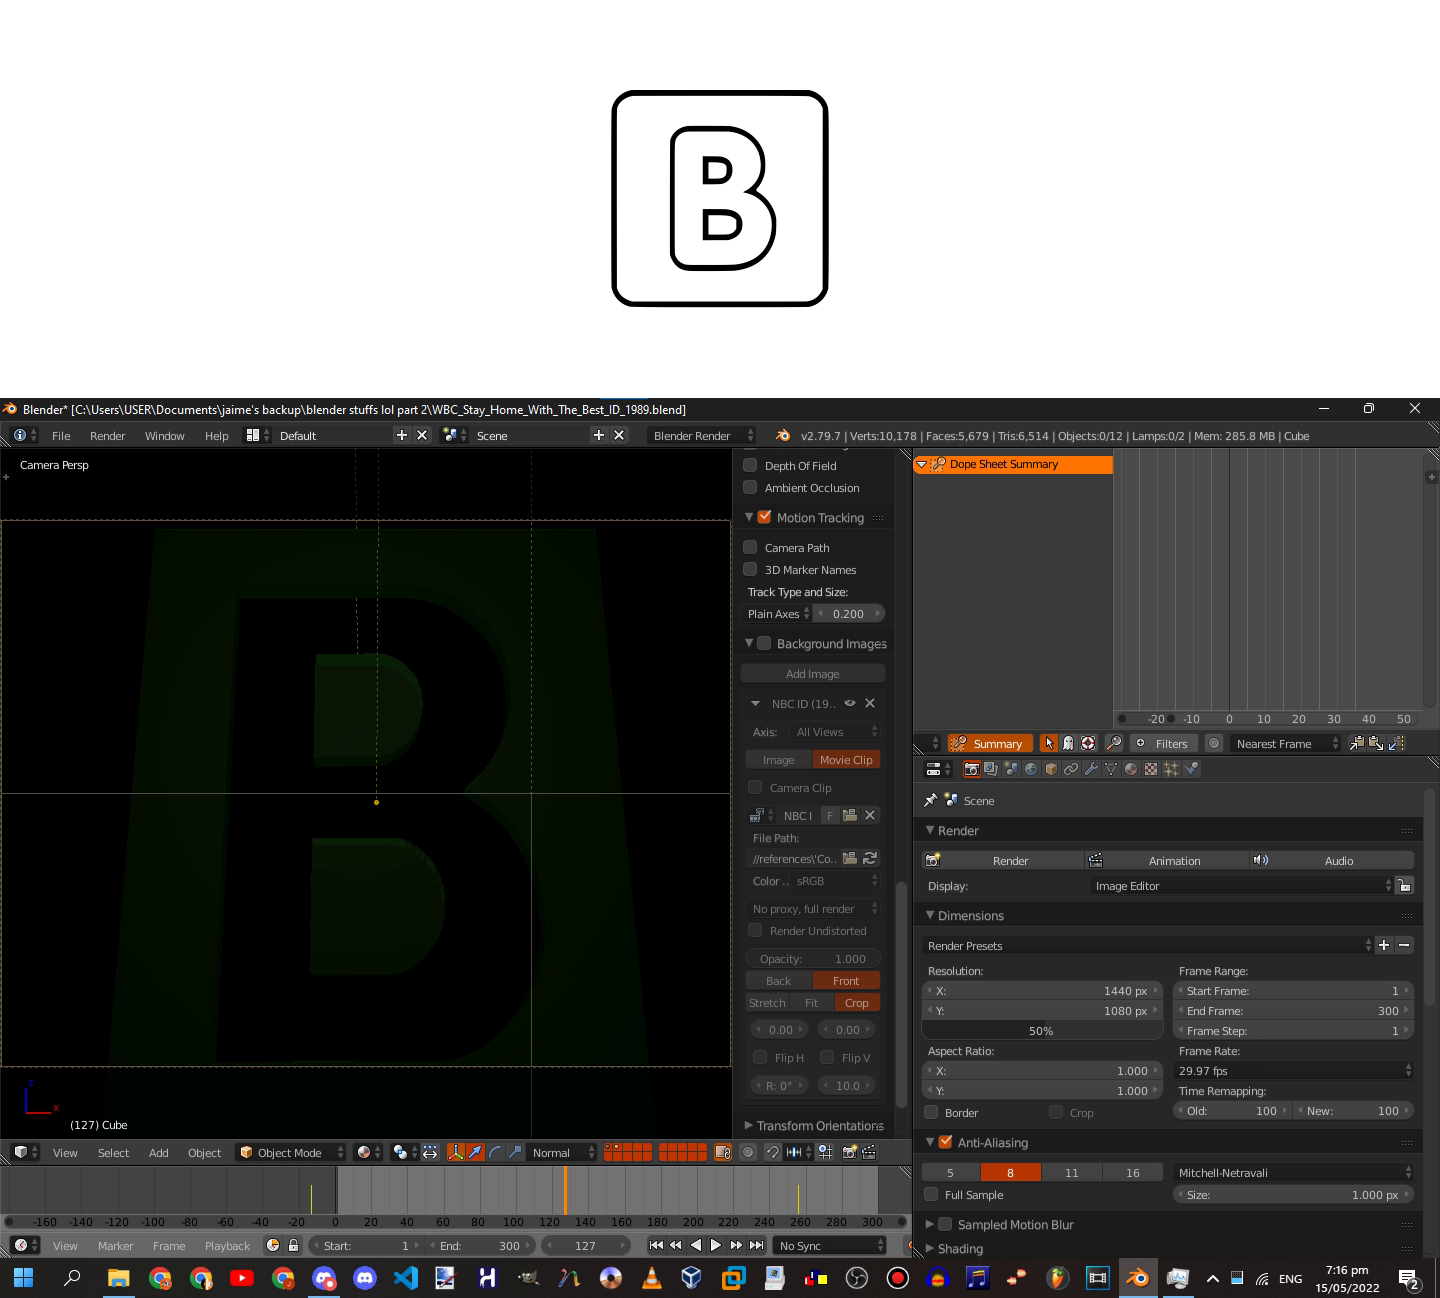
Task: Enable the Ambient Occlusion checkbox
Action: tap(750, 487)
